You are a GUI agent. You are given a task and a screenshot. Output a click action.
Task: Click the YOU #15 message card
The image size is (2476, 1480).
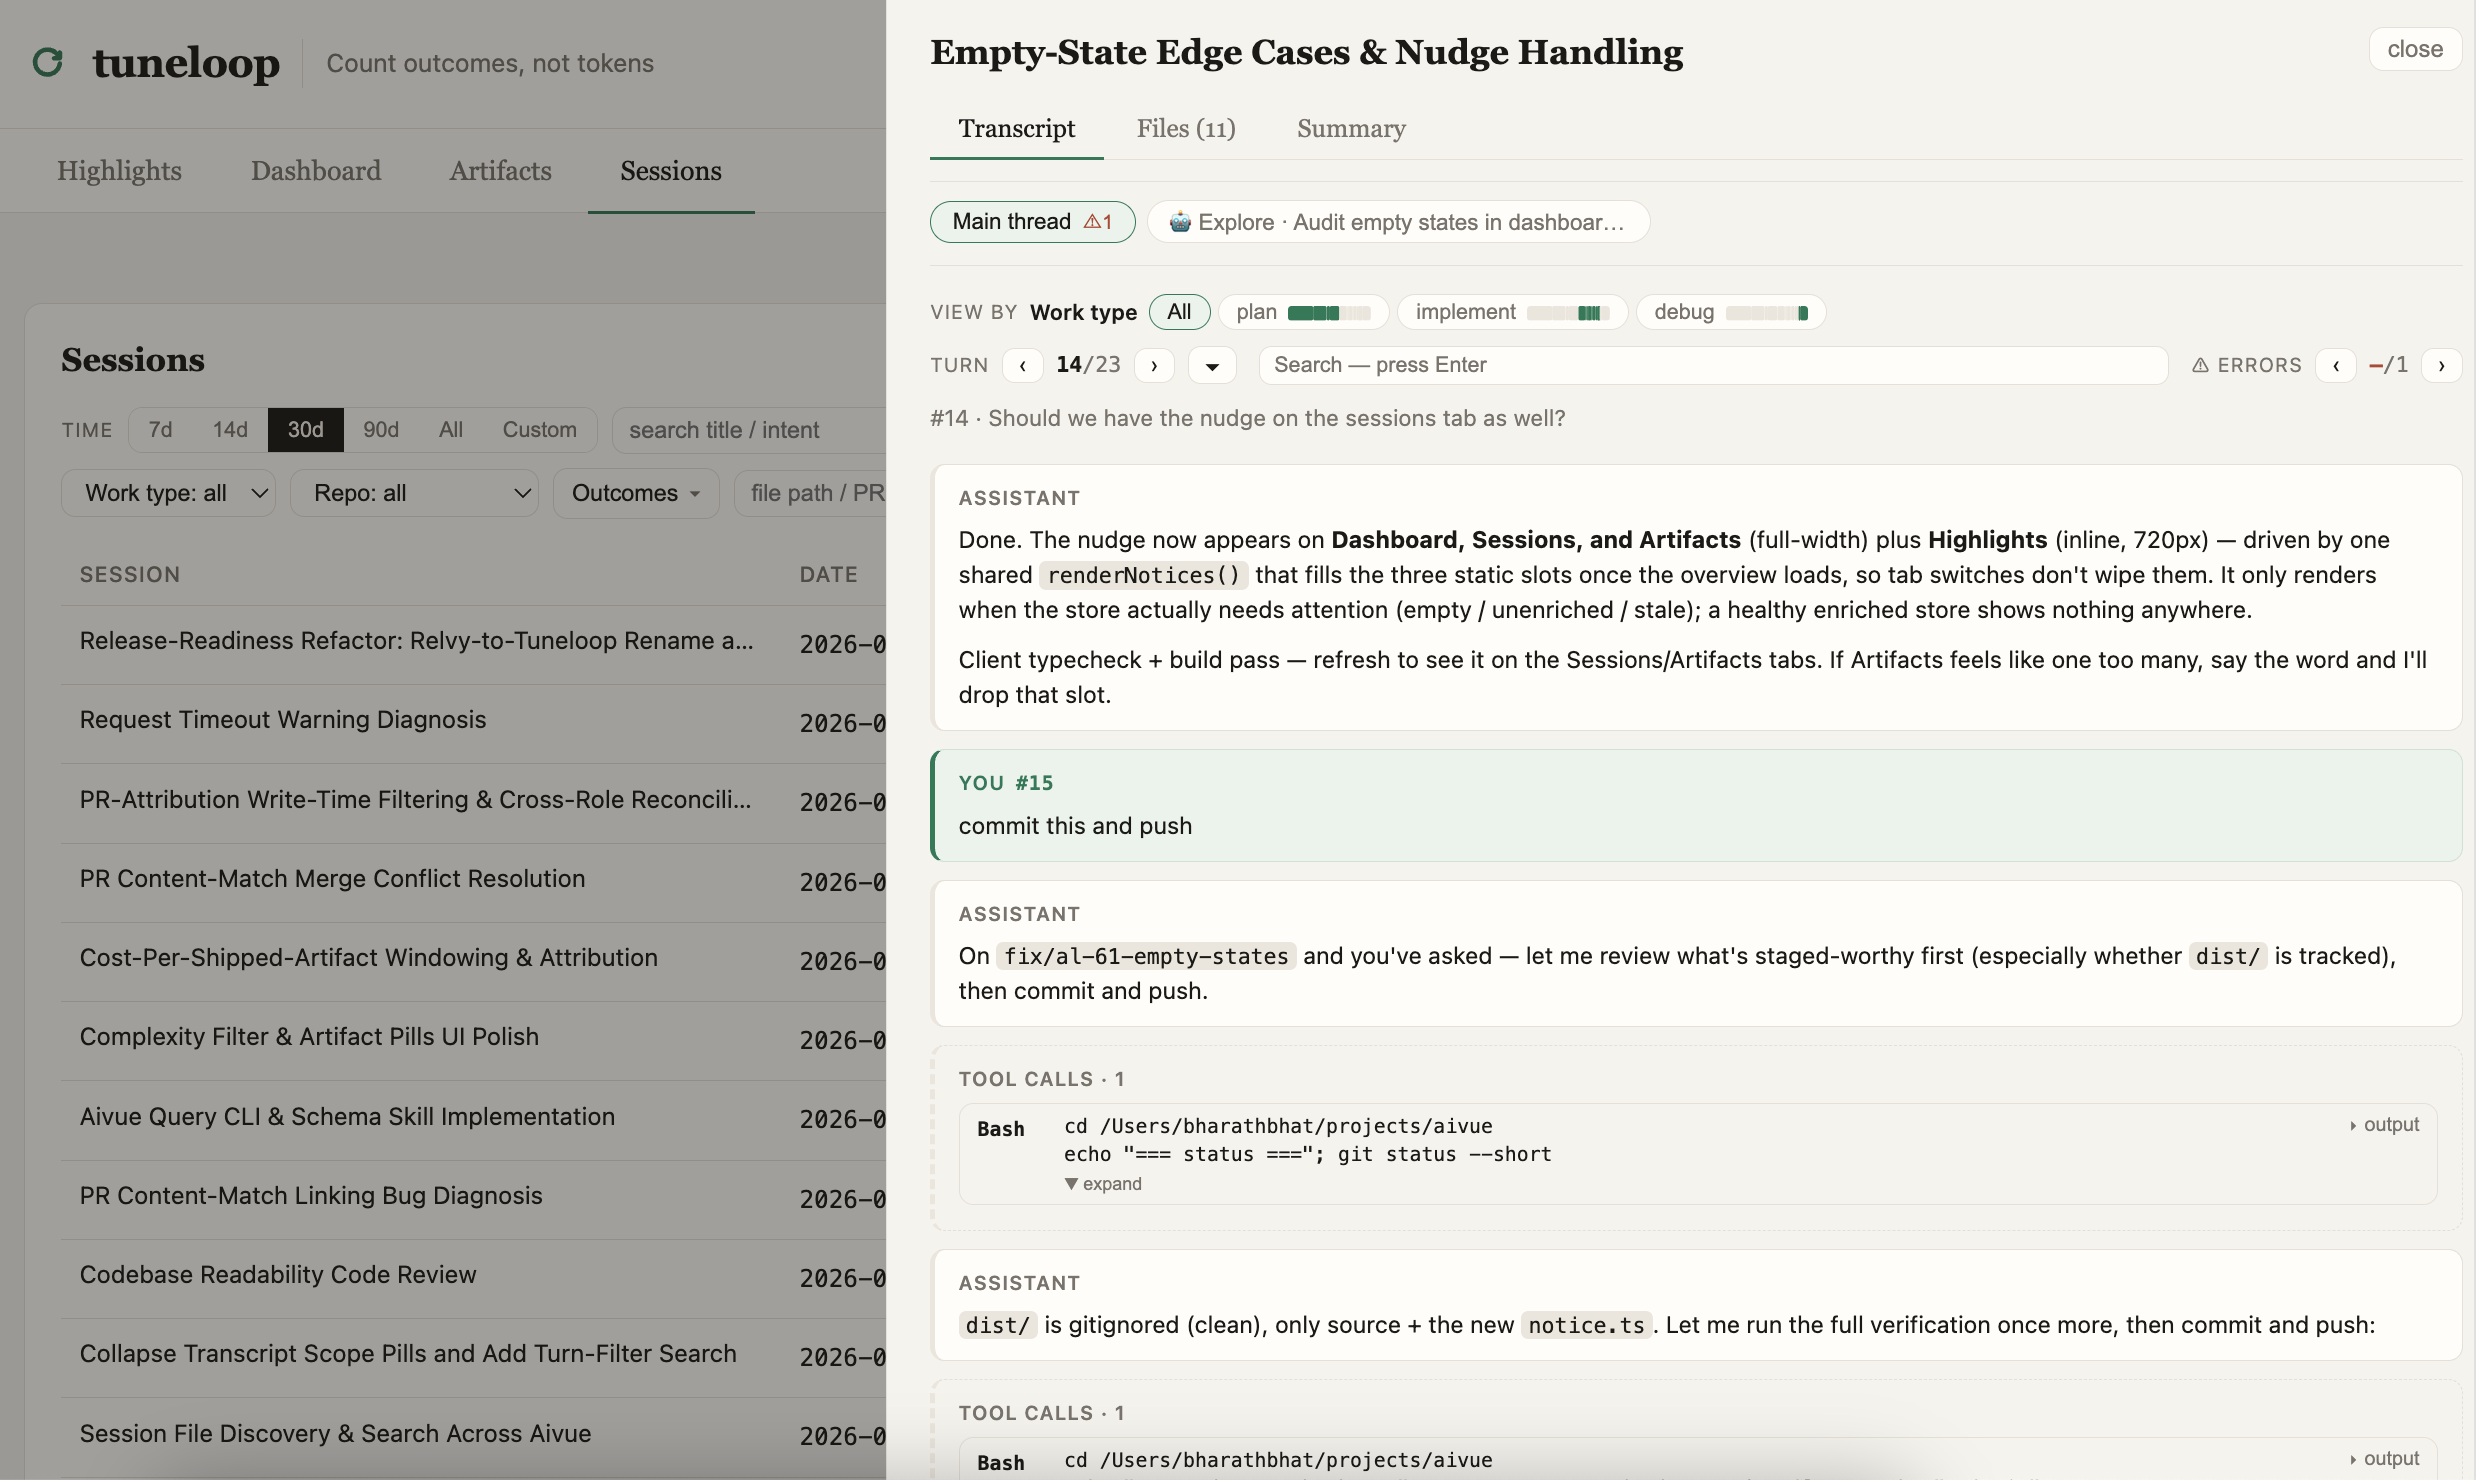coord(1696,805)
